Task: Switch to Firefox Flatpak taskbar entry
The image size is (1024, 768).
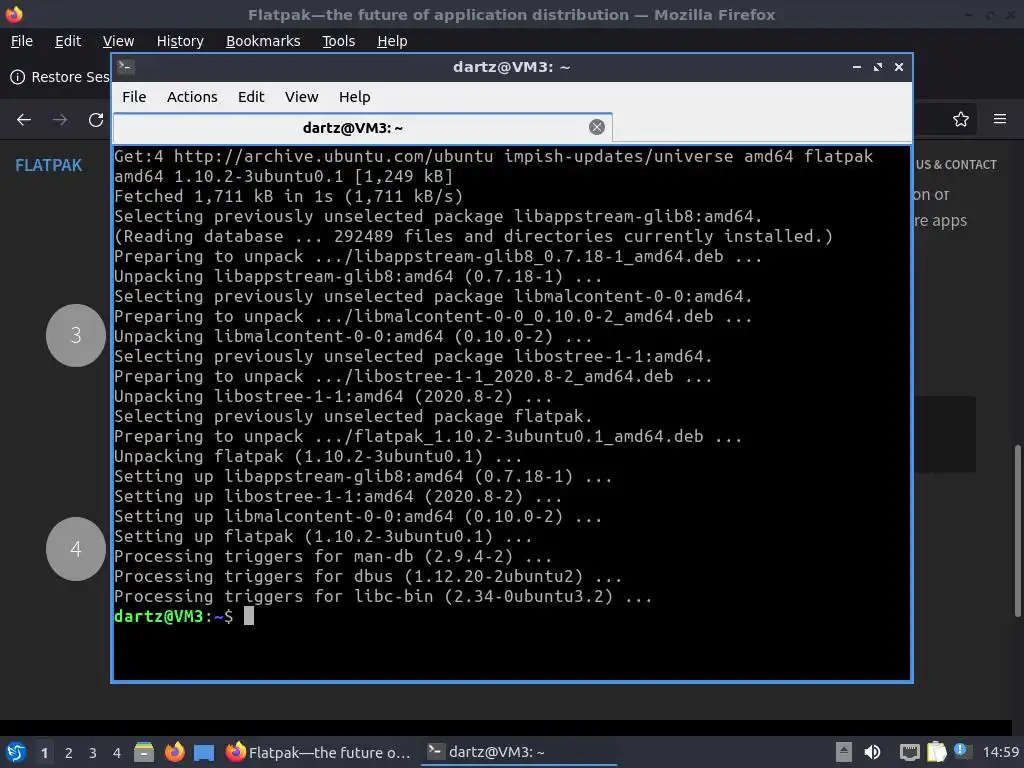Action: point(318,752)
